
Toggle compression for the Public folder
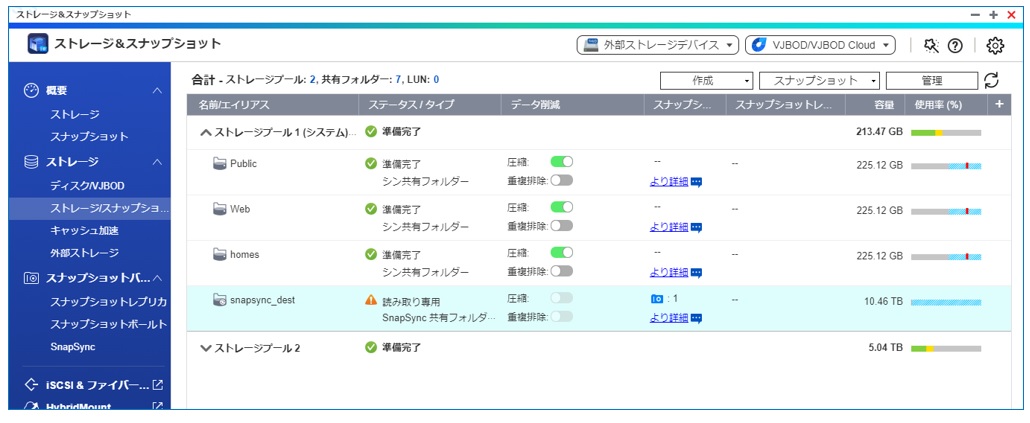coord(561,162)
